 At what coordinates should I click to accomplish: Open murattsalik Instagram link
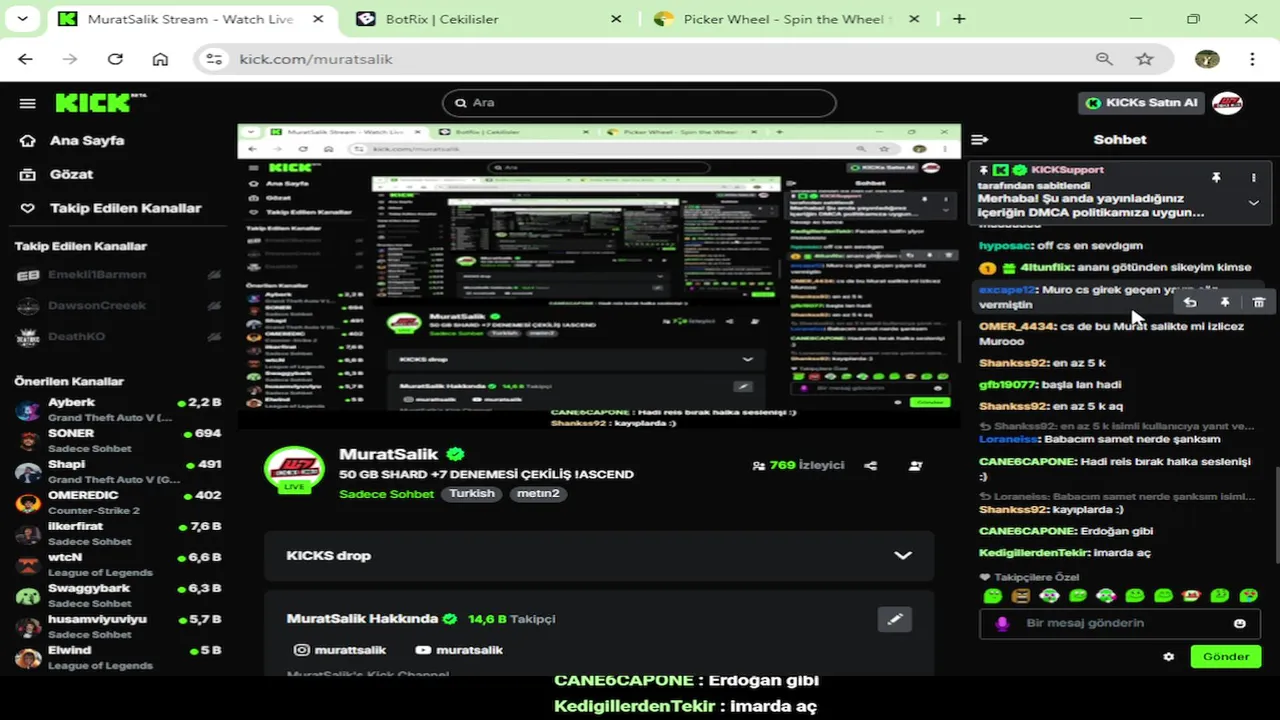[x=340, y=650]
